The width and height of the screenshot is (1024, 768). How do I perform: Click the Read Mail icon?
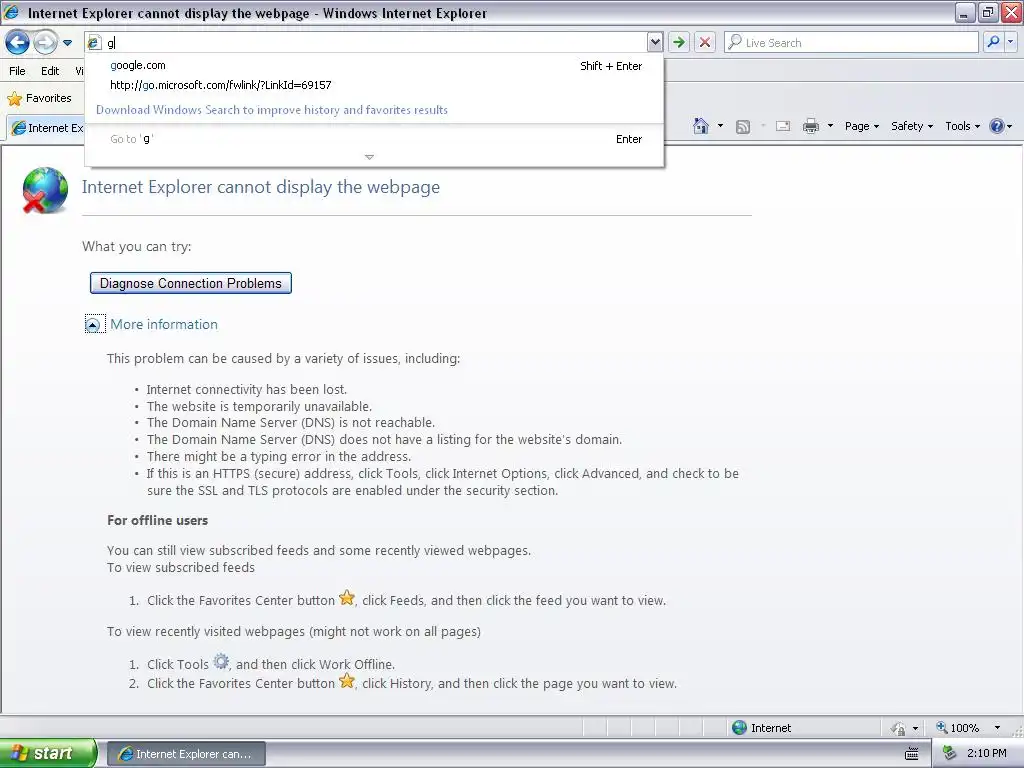tap(783, 127)
